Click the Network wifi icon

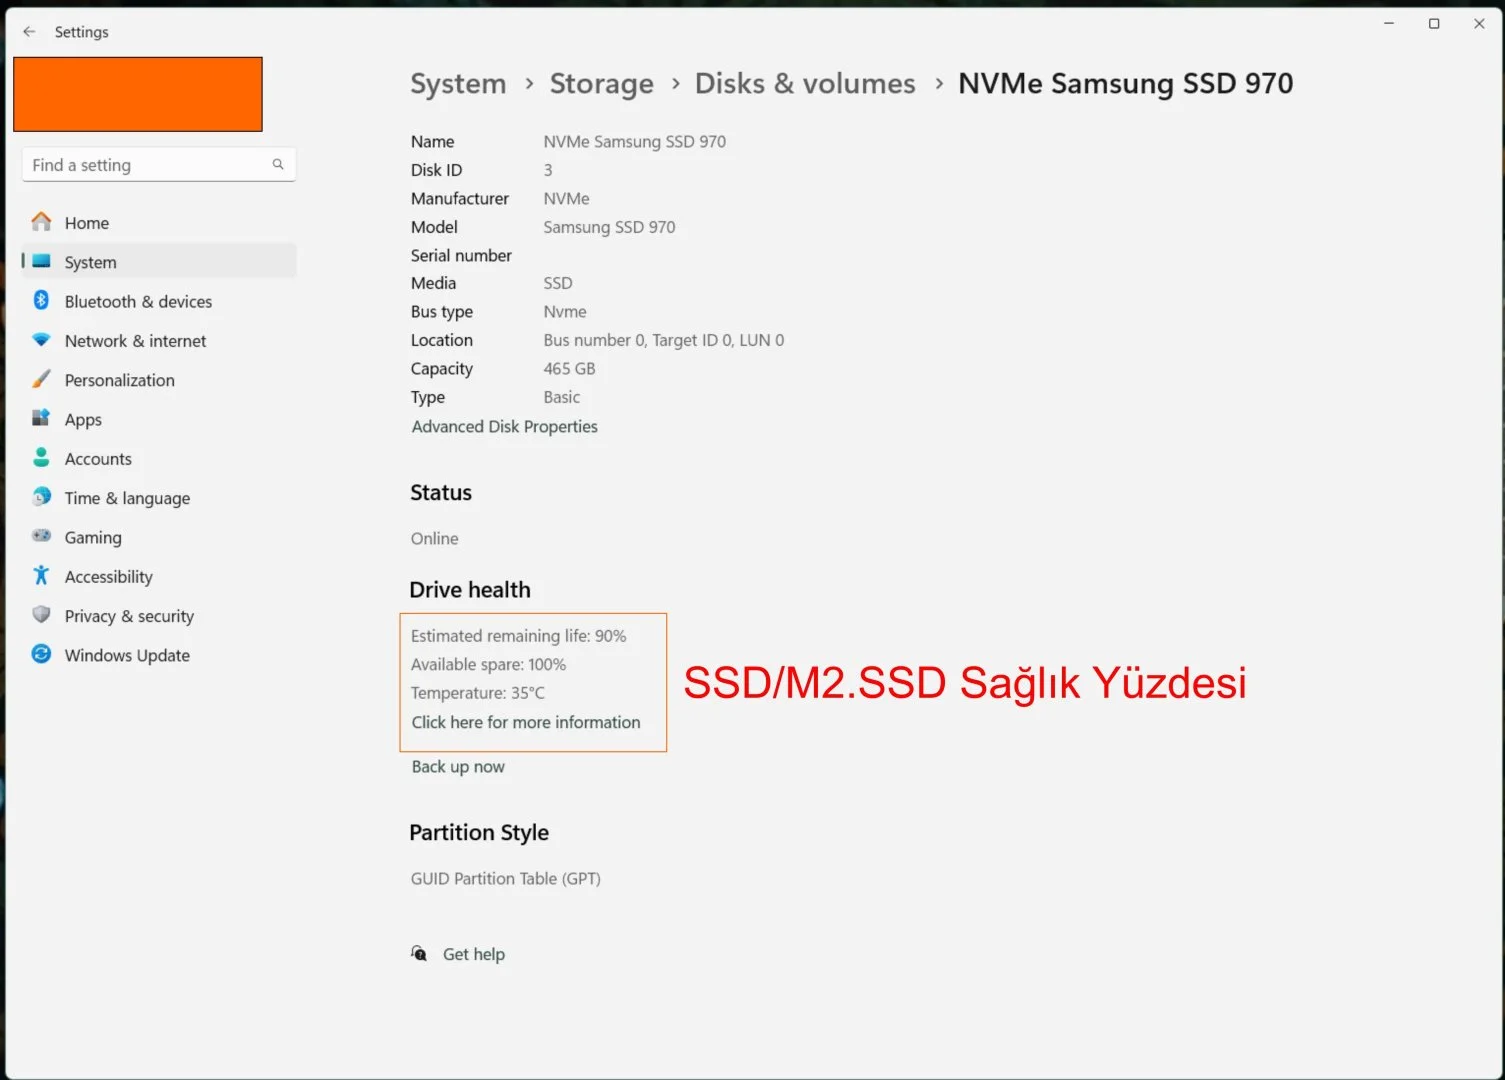[x=41, y=340]
